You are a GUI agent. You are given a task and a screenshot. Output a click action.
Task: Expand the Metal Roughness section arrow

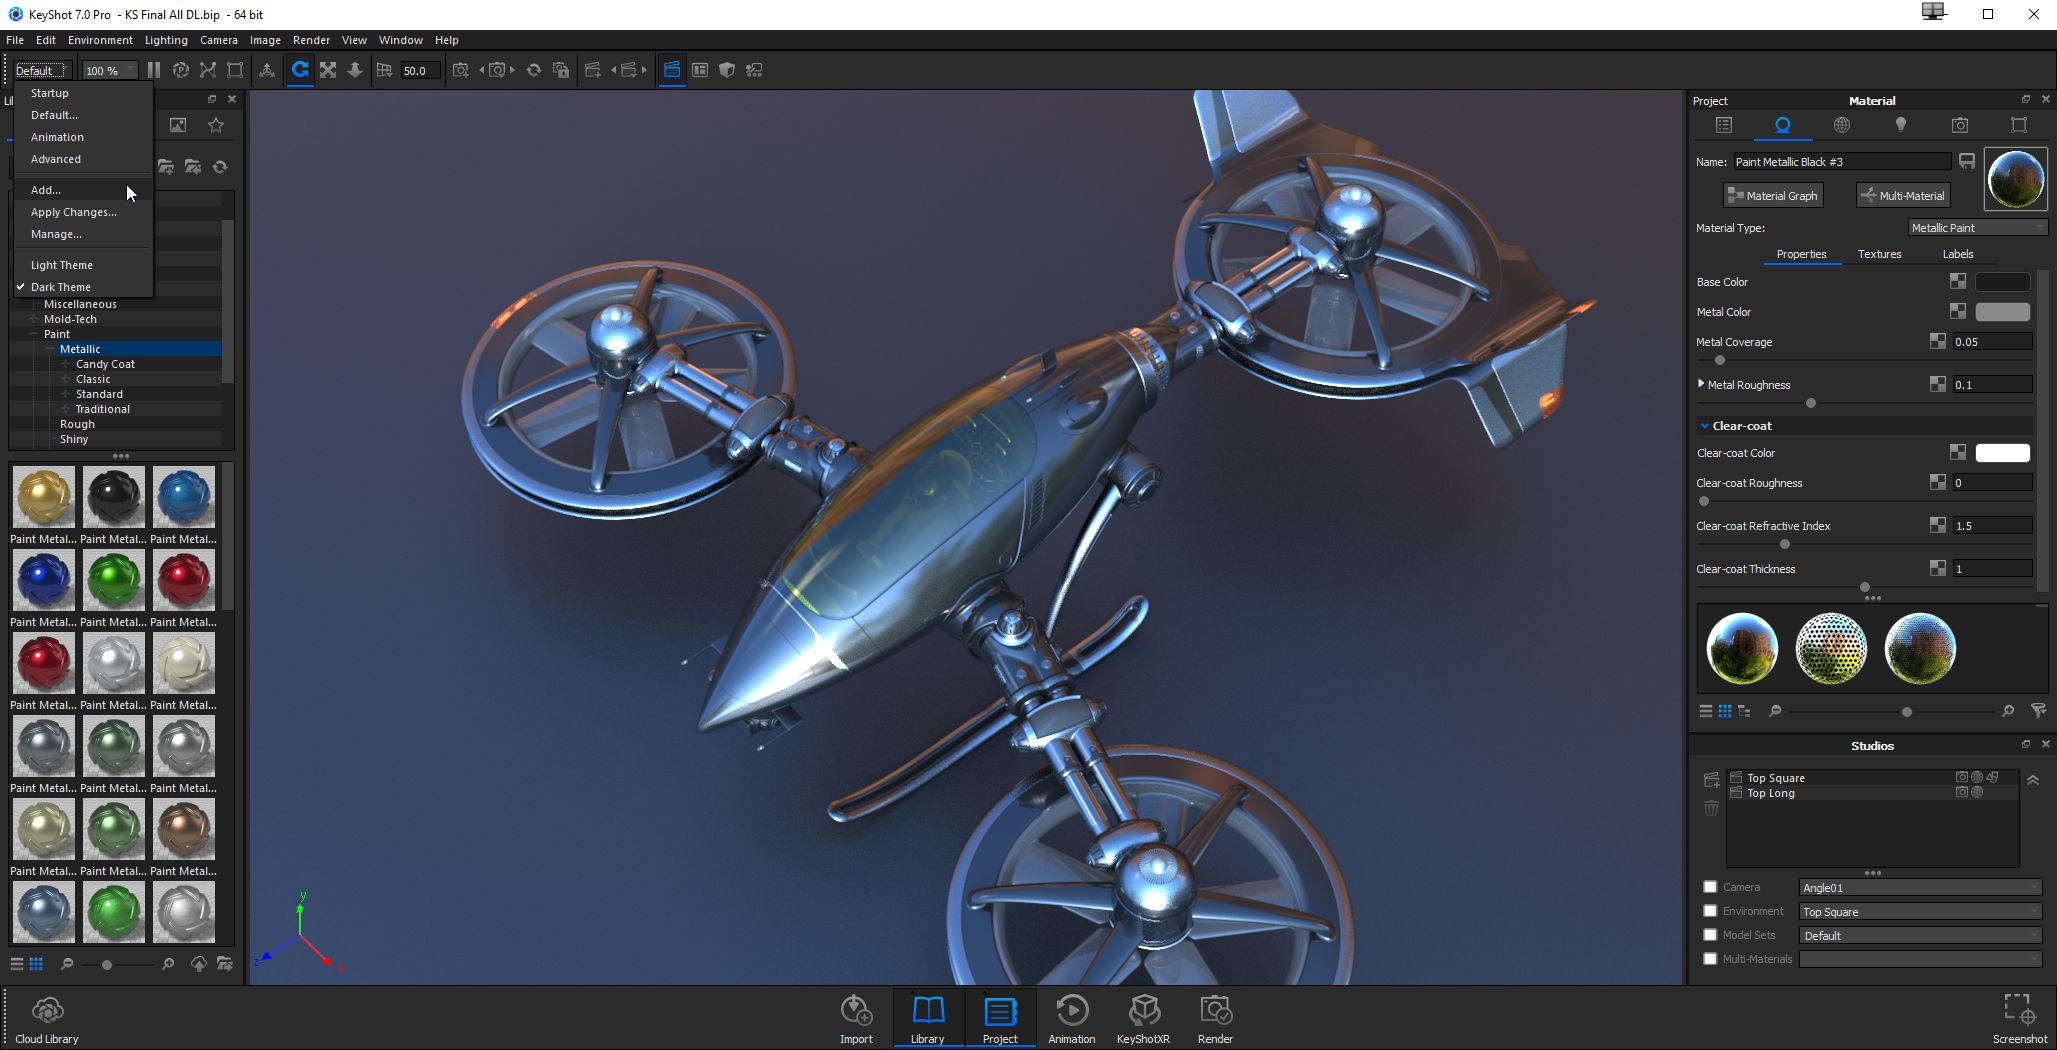pos(1700,383)
